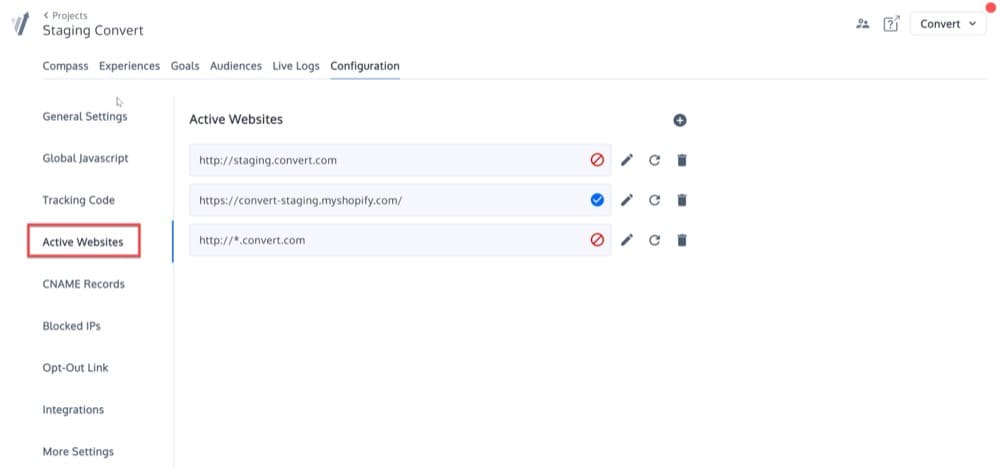
Task: Edit the http://staging.convert.com entry
Action: pos(627,160)
